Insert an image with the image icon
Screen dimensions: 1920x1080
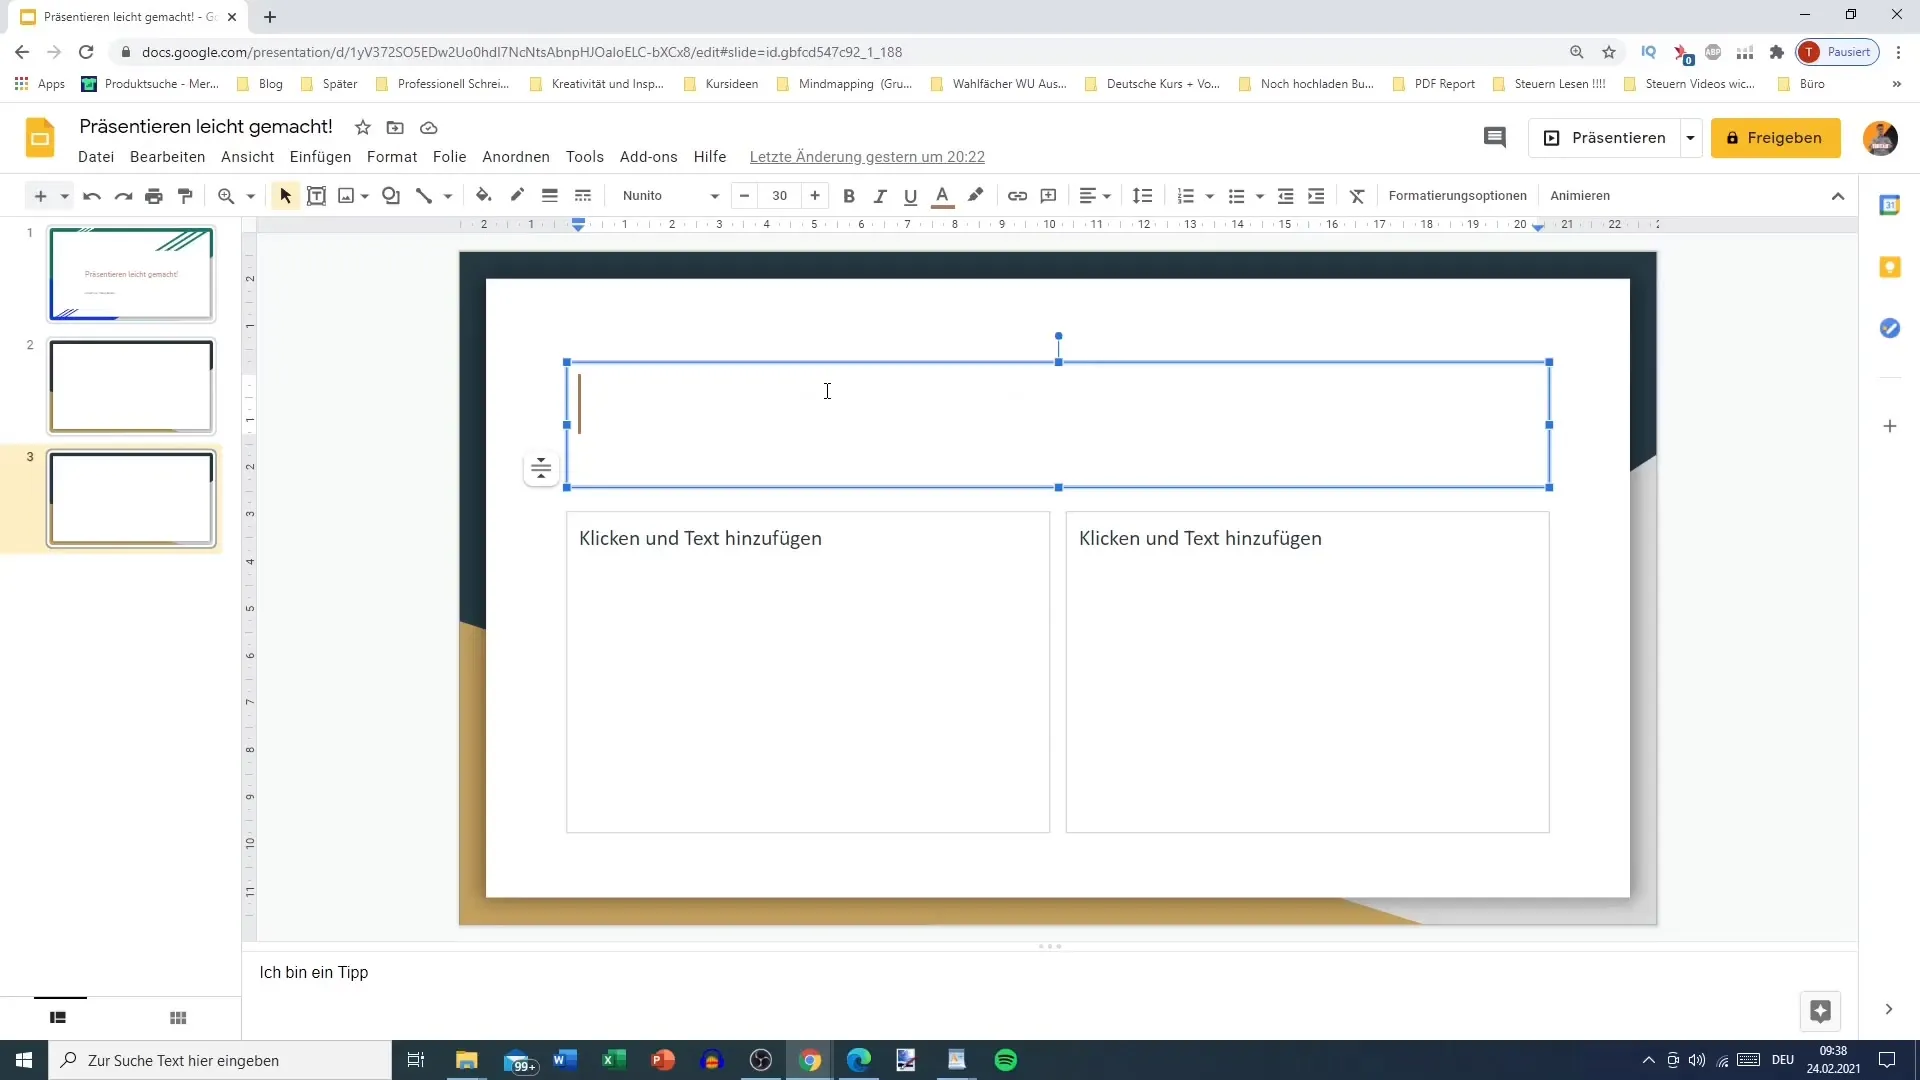346,196
